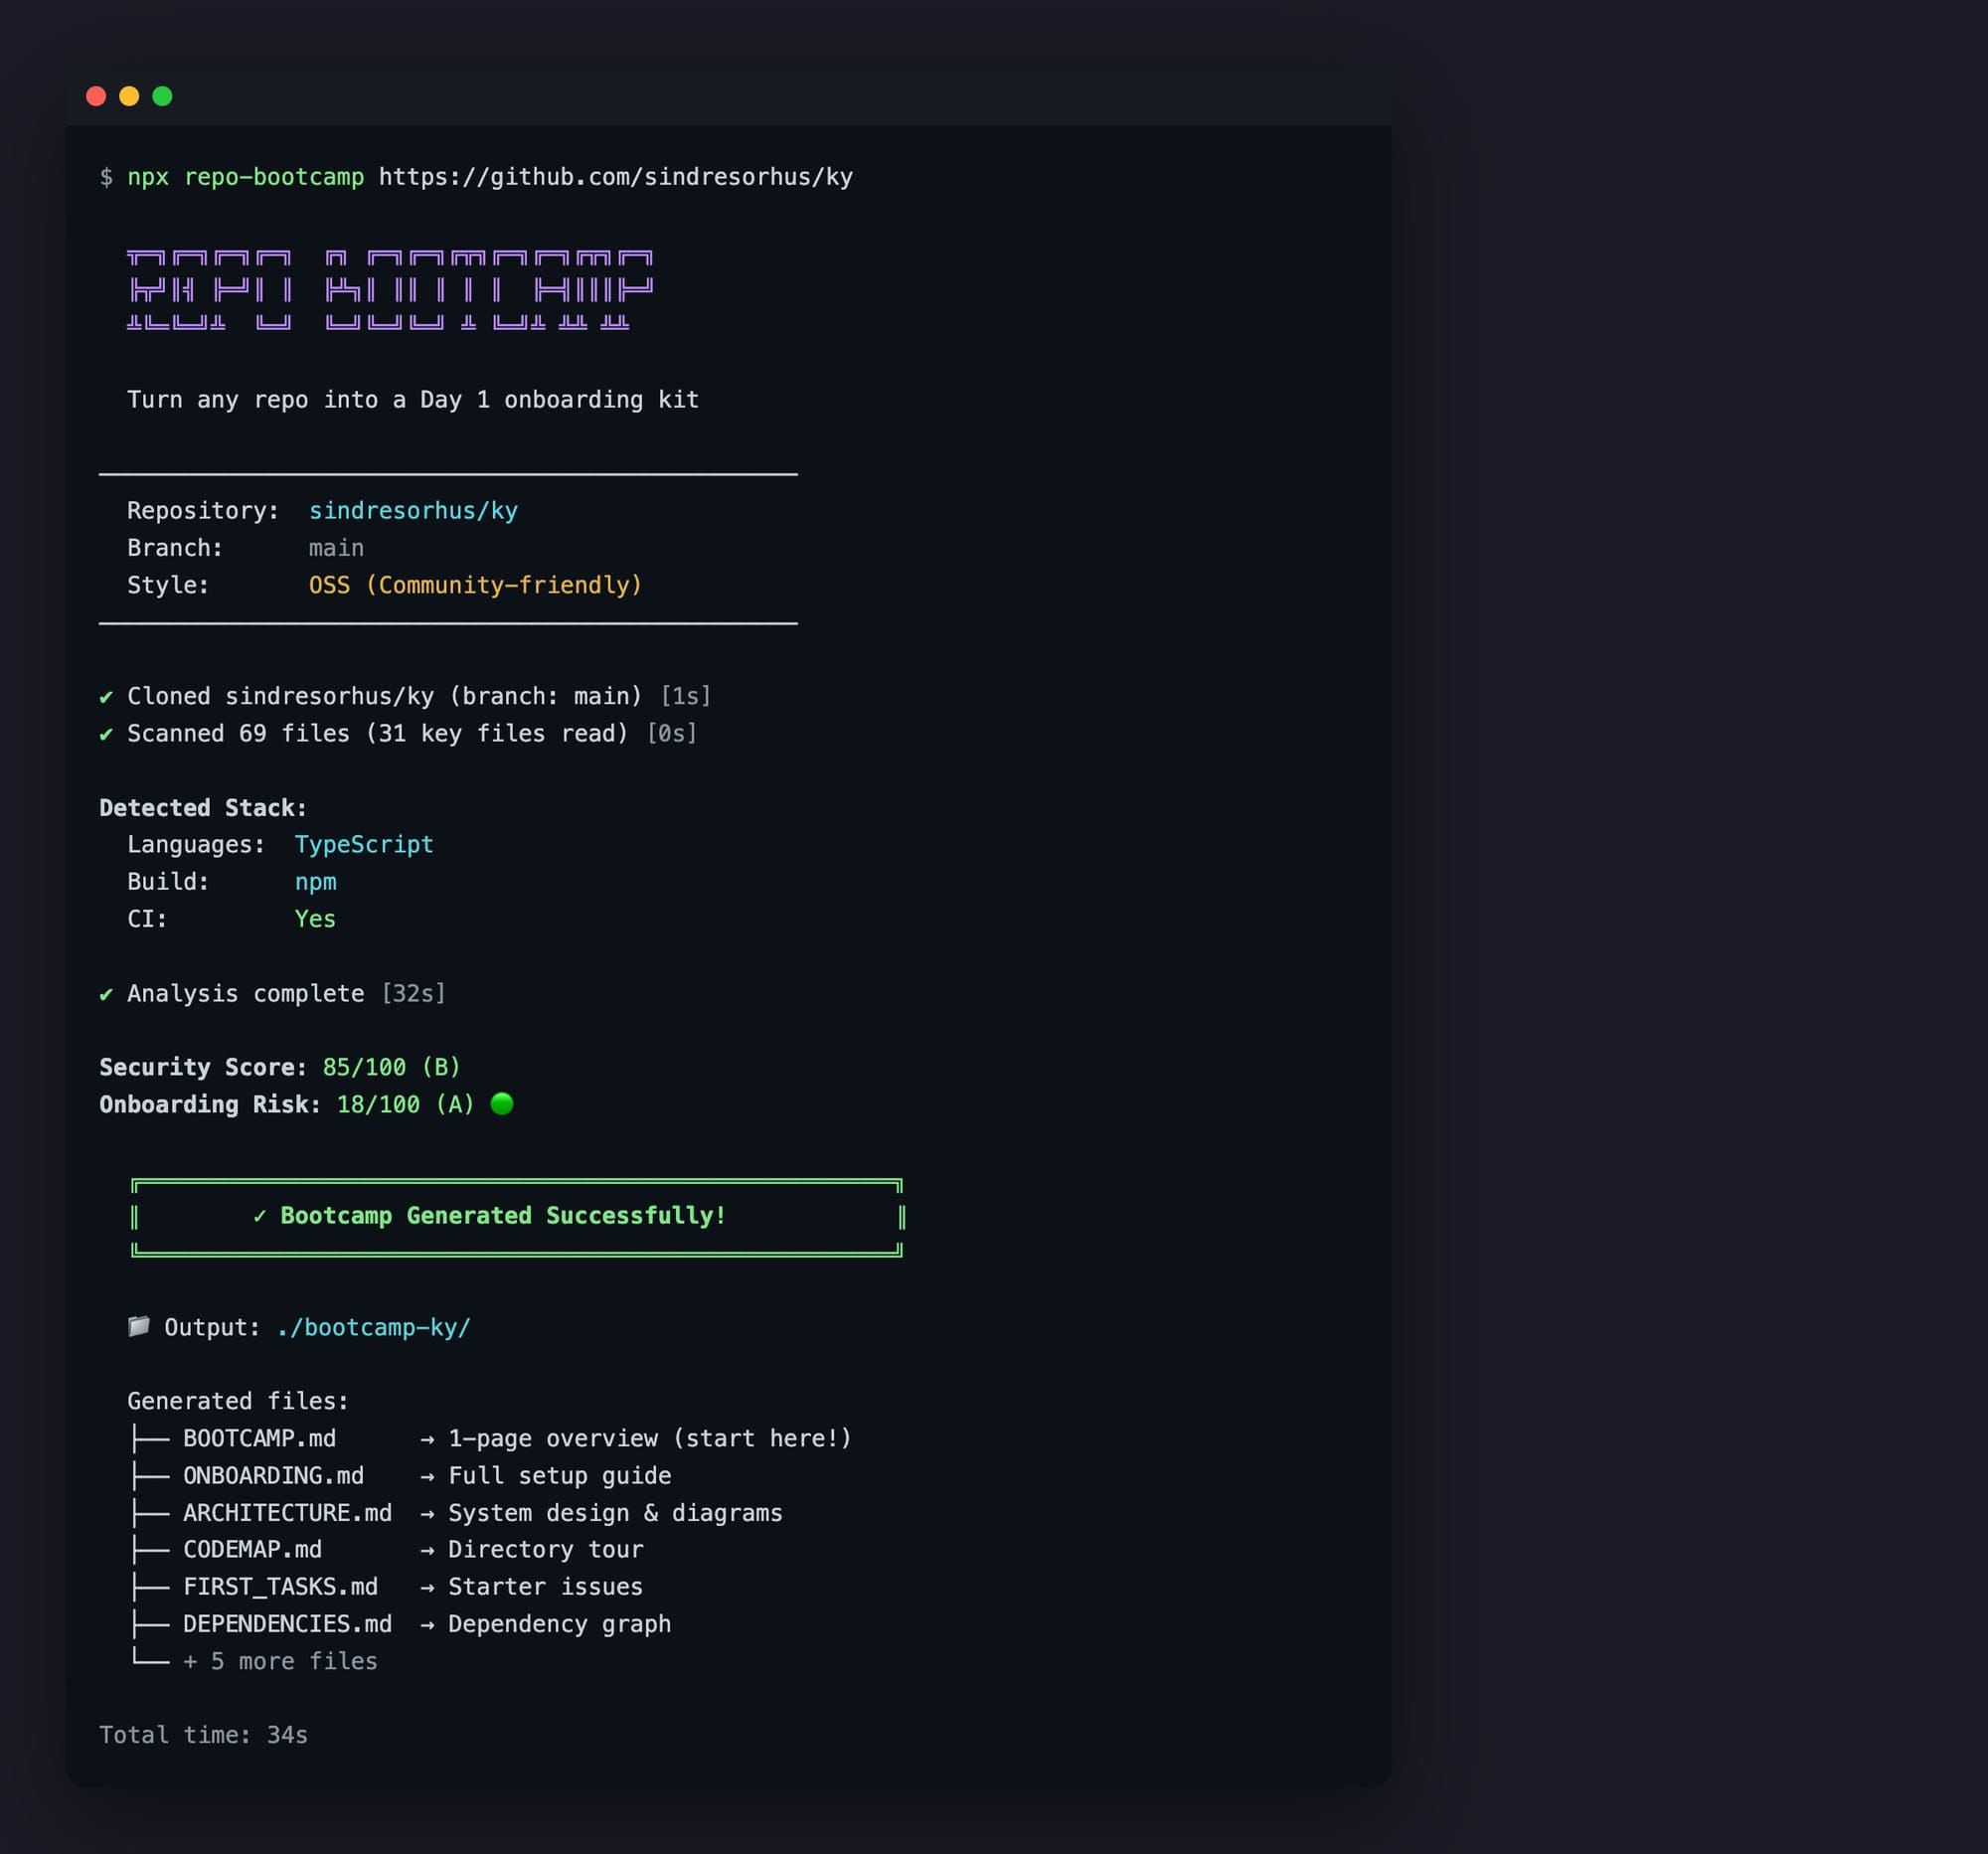1988x1854 pixels.
Task: Expand the '+ 5 more files' entry
Action: tap(280, 1661)
